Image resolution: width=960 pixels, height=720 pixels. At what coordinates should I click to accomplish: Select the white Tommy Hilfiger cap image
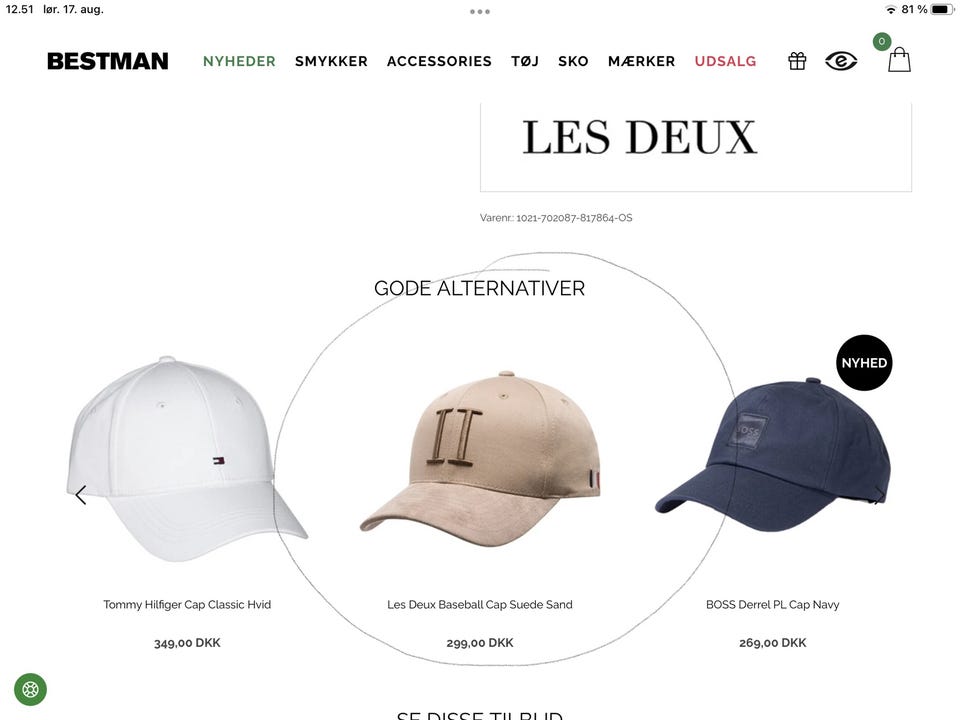click(187, 458)
